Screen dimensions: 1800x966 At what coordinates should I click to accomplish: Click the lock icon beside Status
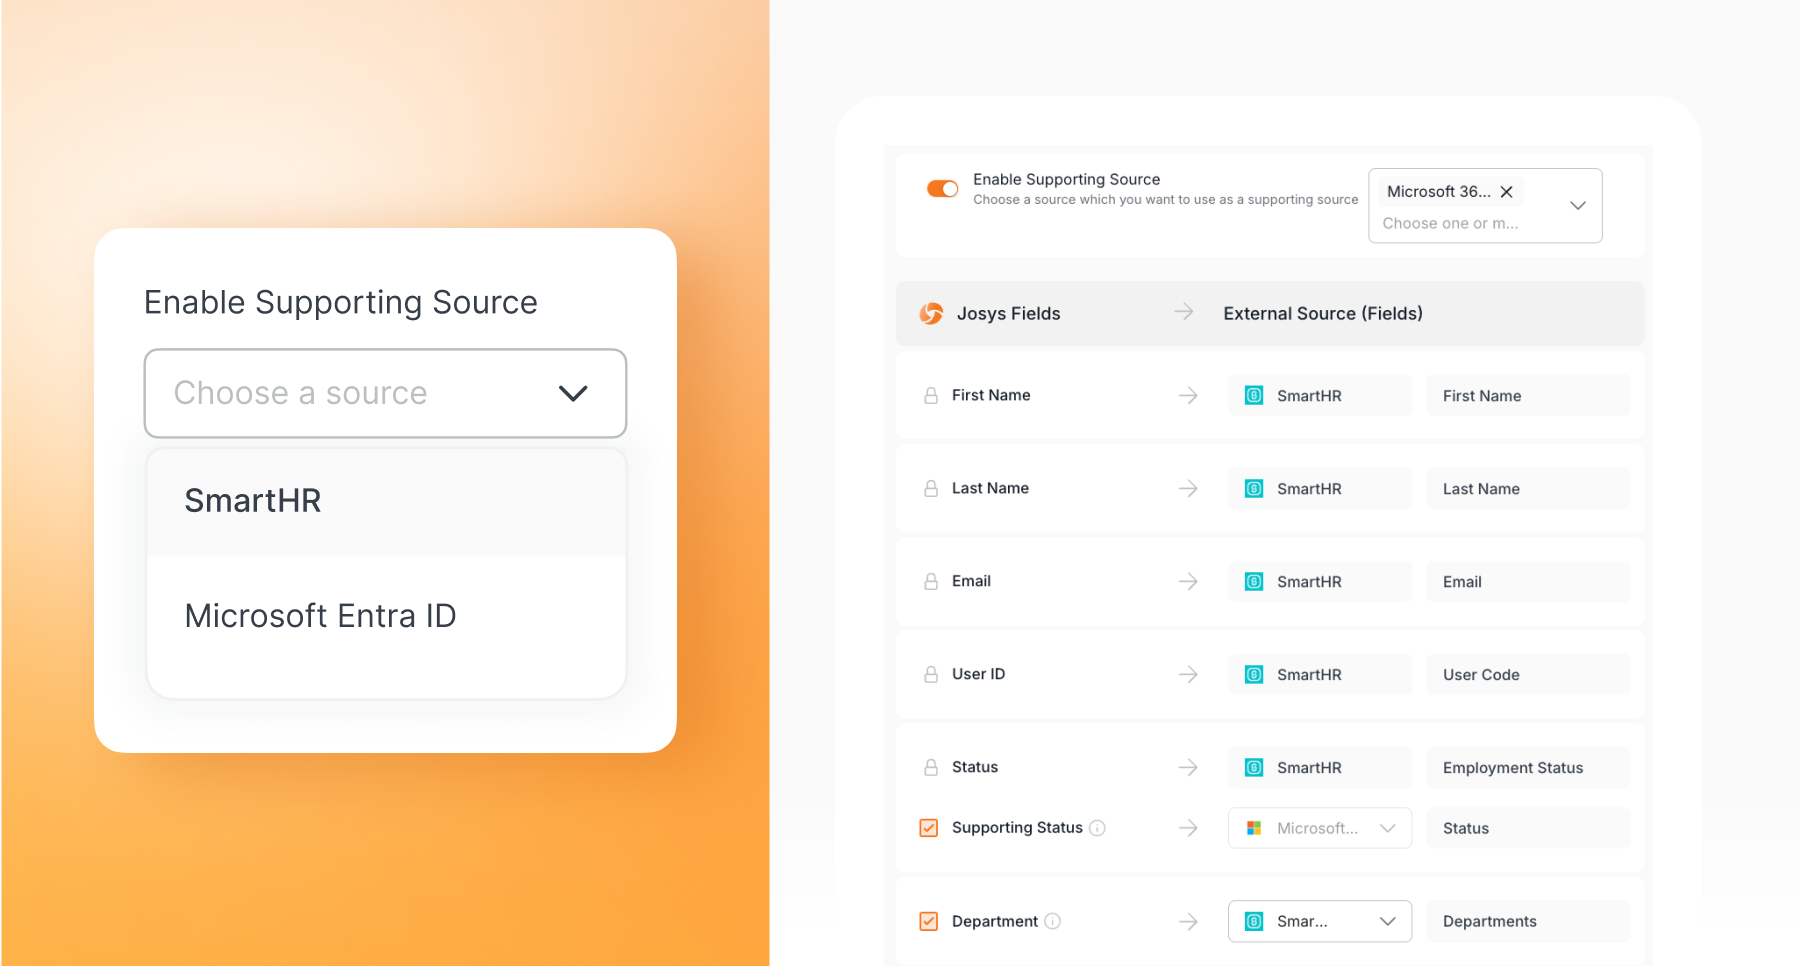[931, 768]
